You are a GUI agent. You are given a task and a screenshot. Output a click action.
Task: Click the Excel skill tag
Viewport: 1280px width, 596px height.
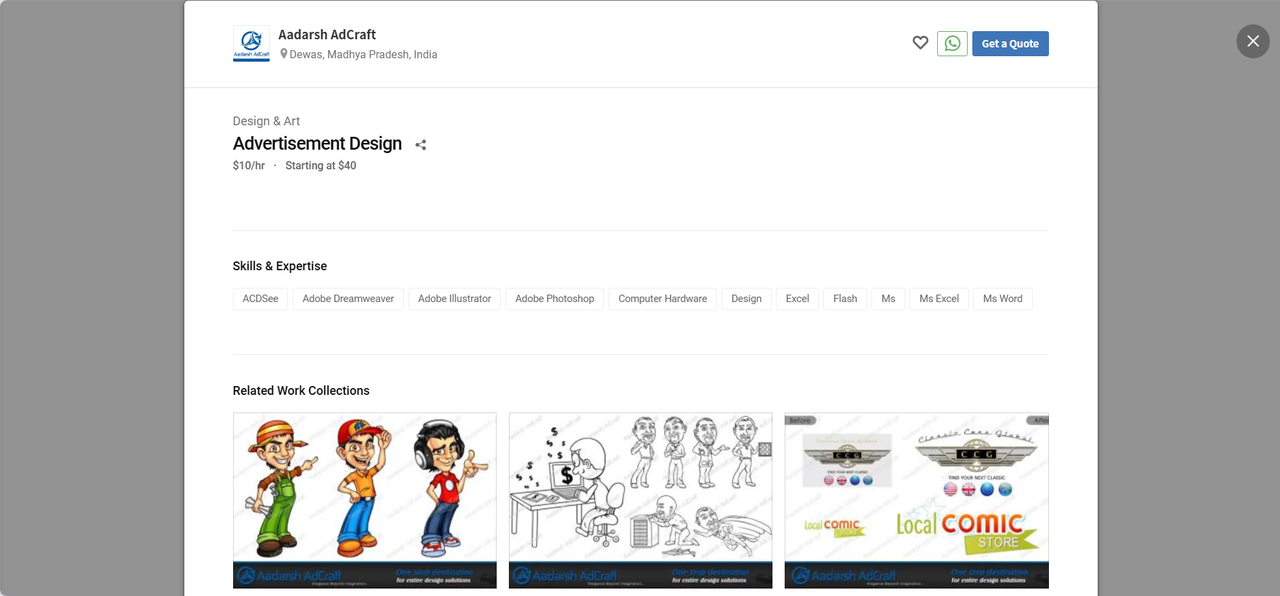797,299
